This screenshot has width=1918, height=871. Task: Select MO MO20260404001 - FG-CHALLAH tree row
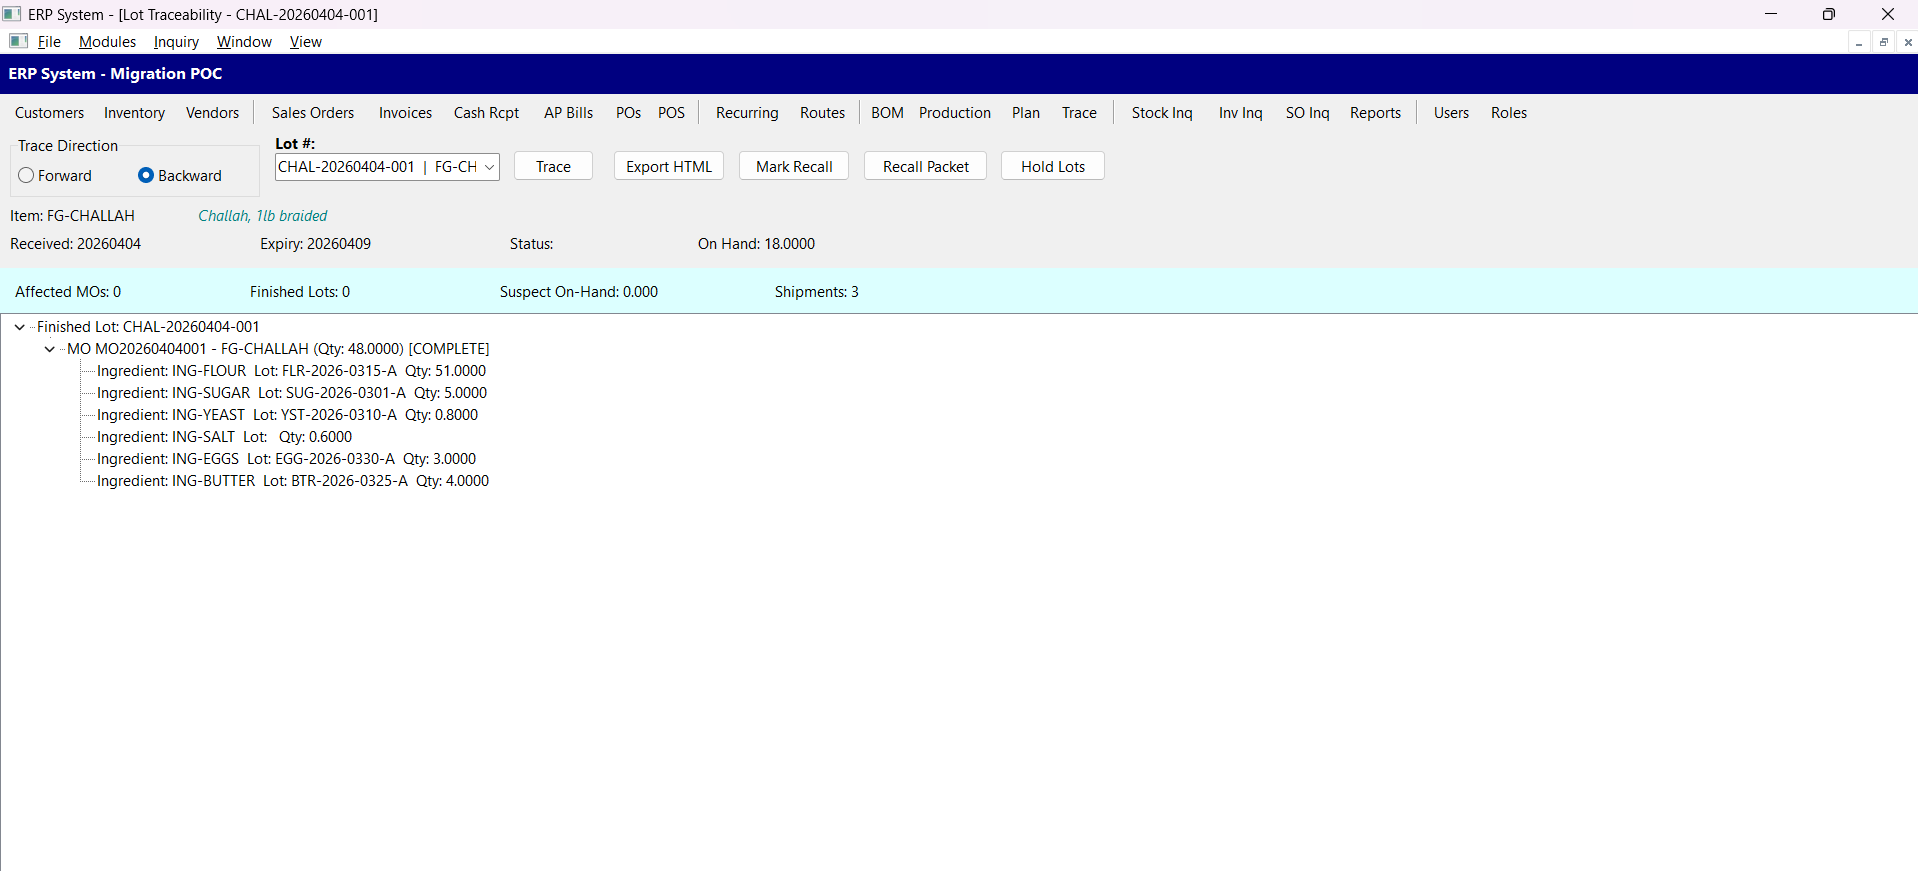[278, 349]
